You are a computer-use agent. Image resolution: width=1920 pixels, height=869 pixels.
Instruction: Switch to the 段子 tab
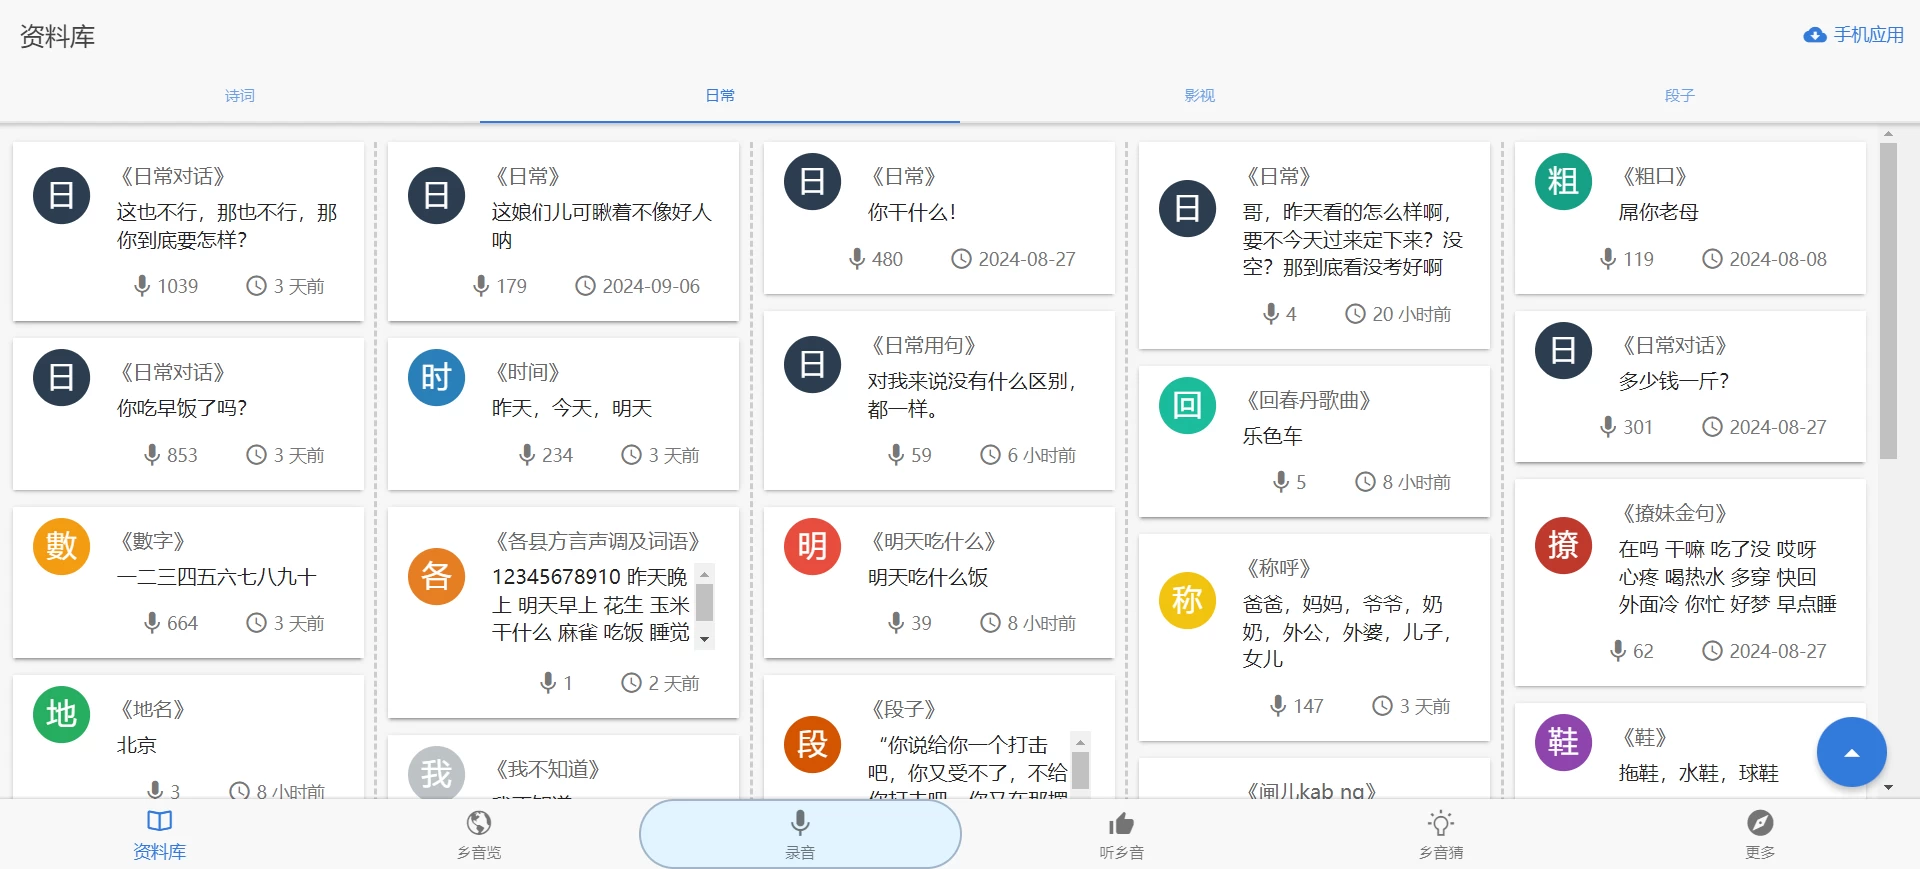coord(1680,96)
